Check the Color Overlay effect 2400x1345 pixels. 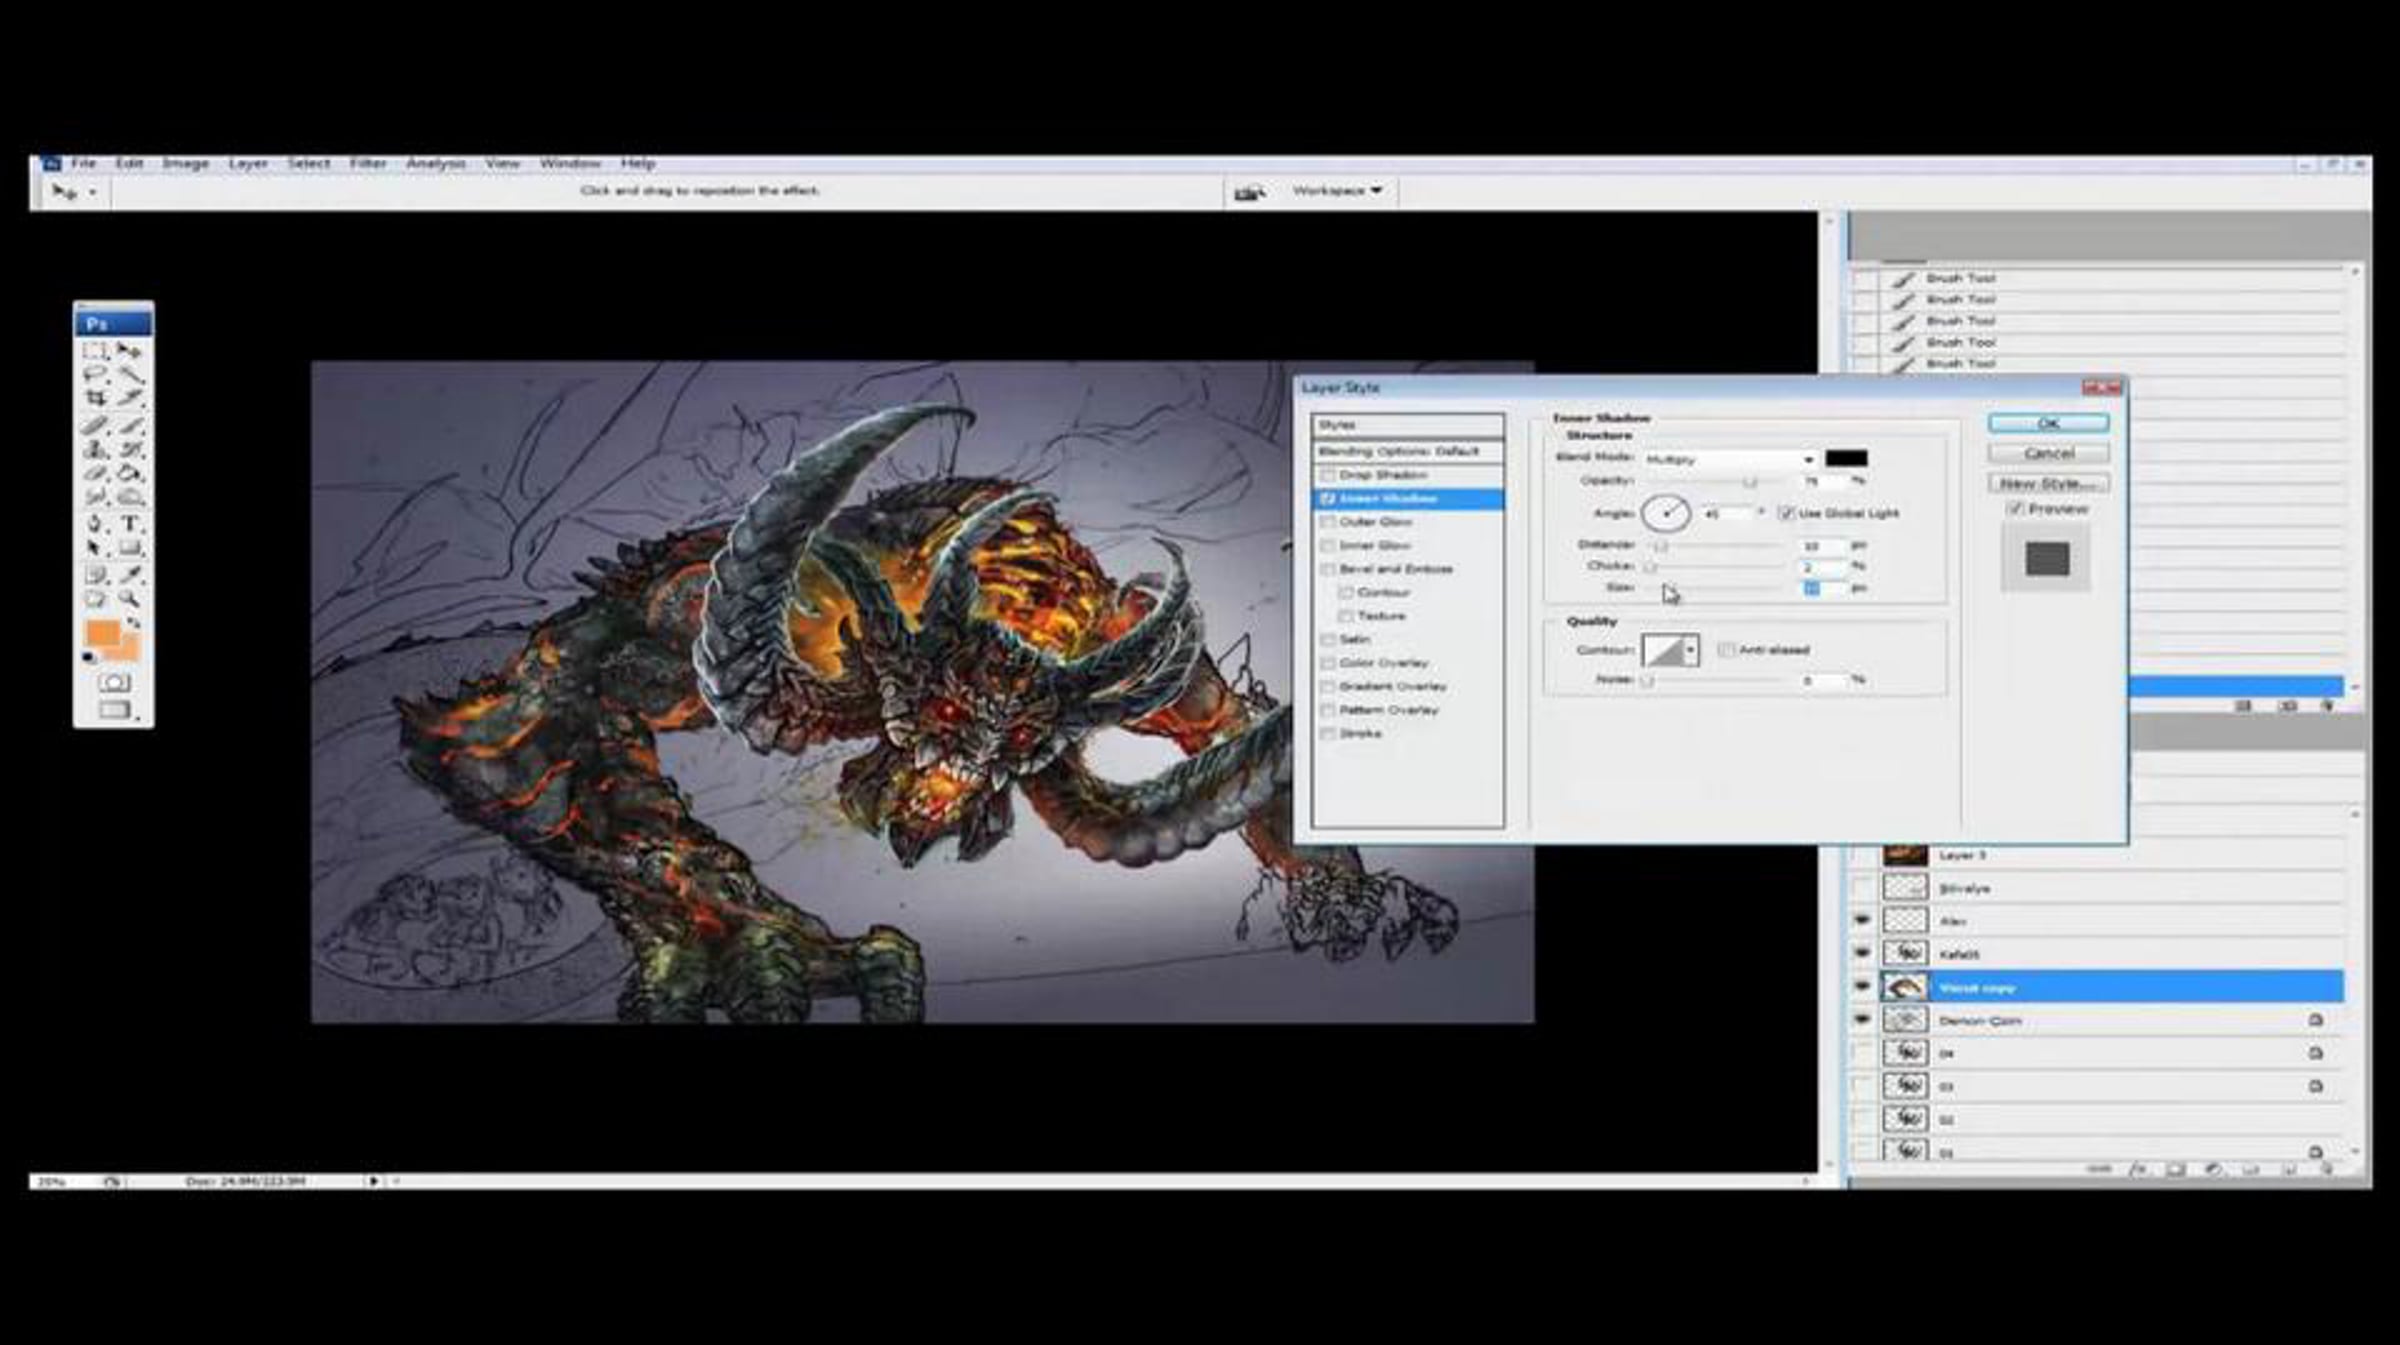coord(1328,663)
